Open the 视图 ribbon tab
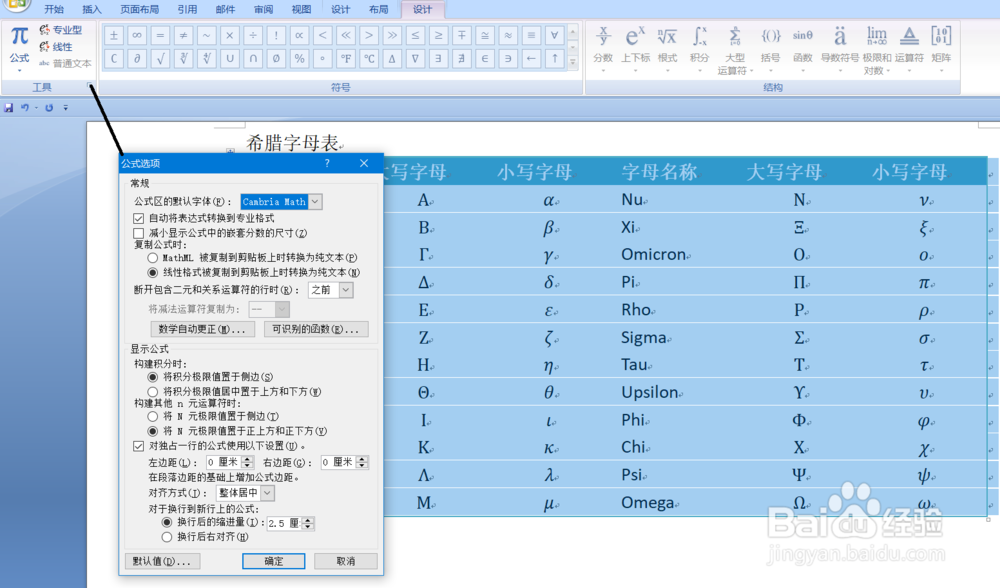Image resolution: width=1000 pixels, height=588 pixels. point(301,9)
